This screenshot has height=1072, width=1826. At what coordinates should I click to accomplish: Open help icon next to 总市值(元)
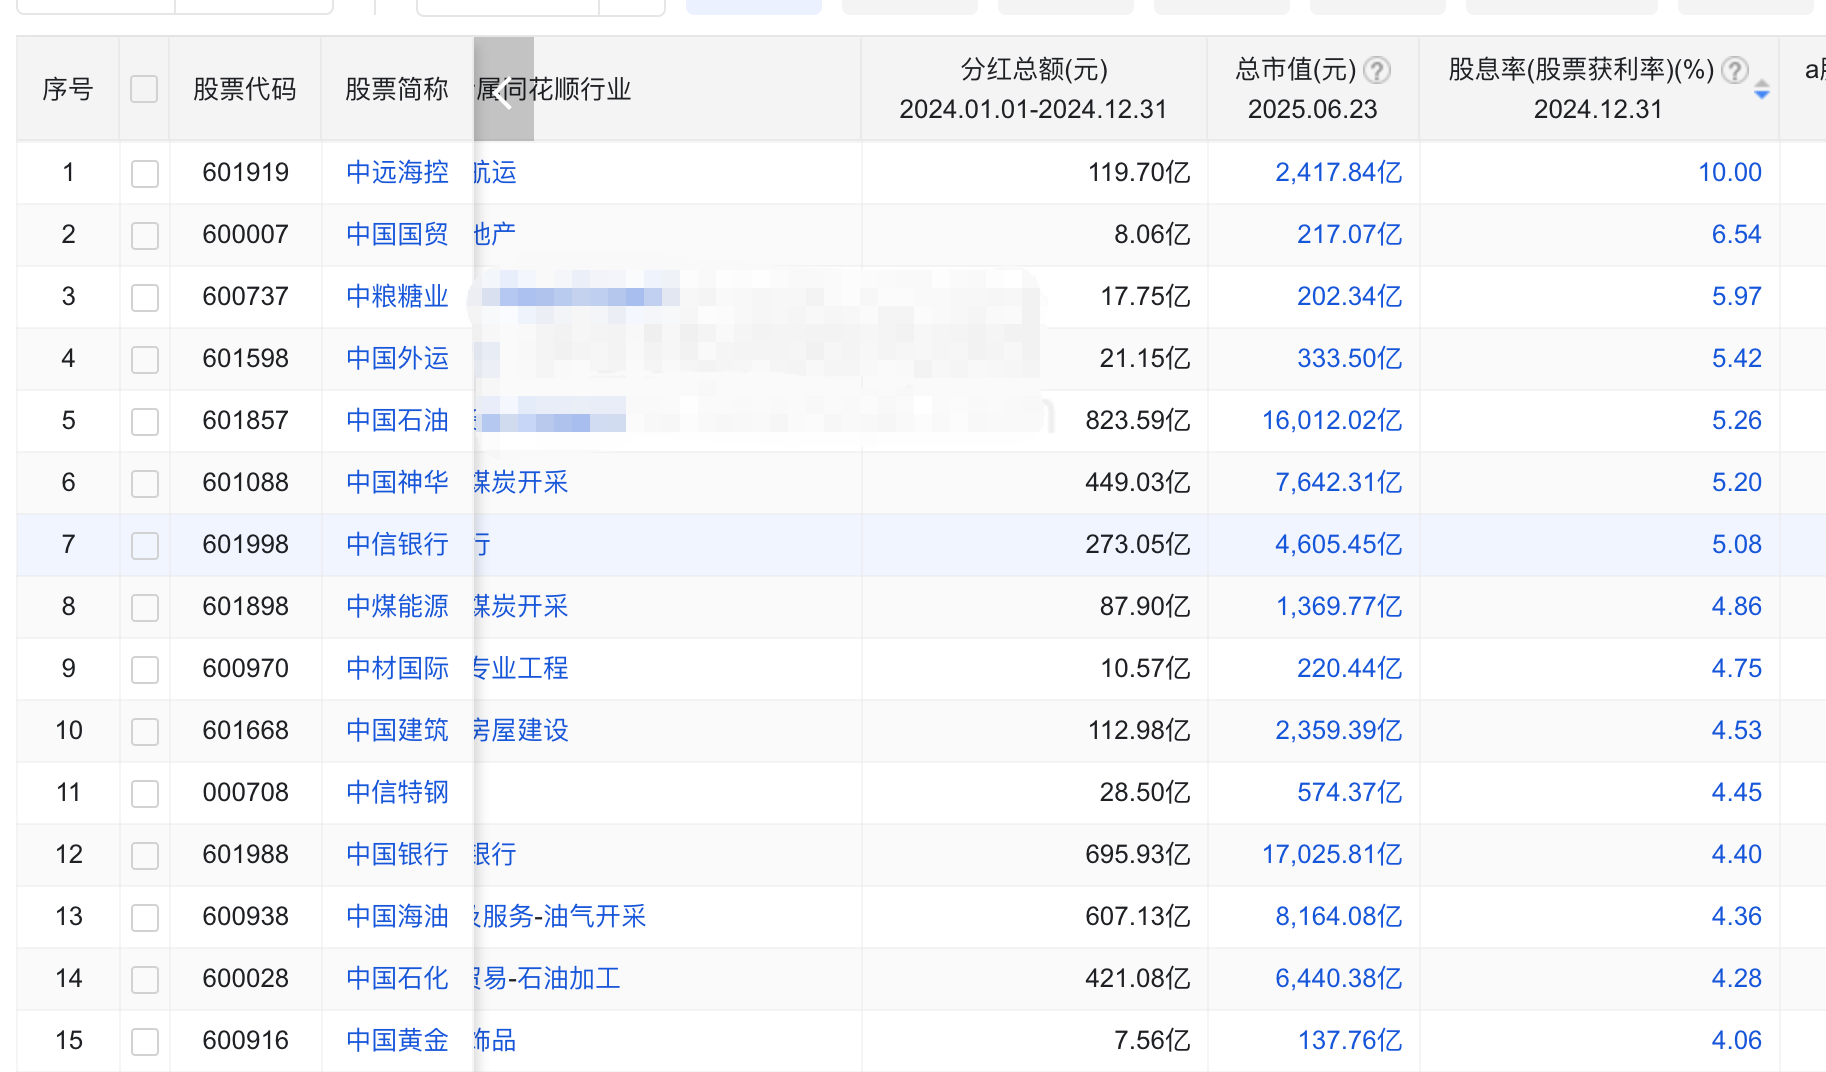pos(1377,70)
